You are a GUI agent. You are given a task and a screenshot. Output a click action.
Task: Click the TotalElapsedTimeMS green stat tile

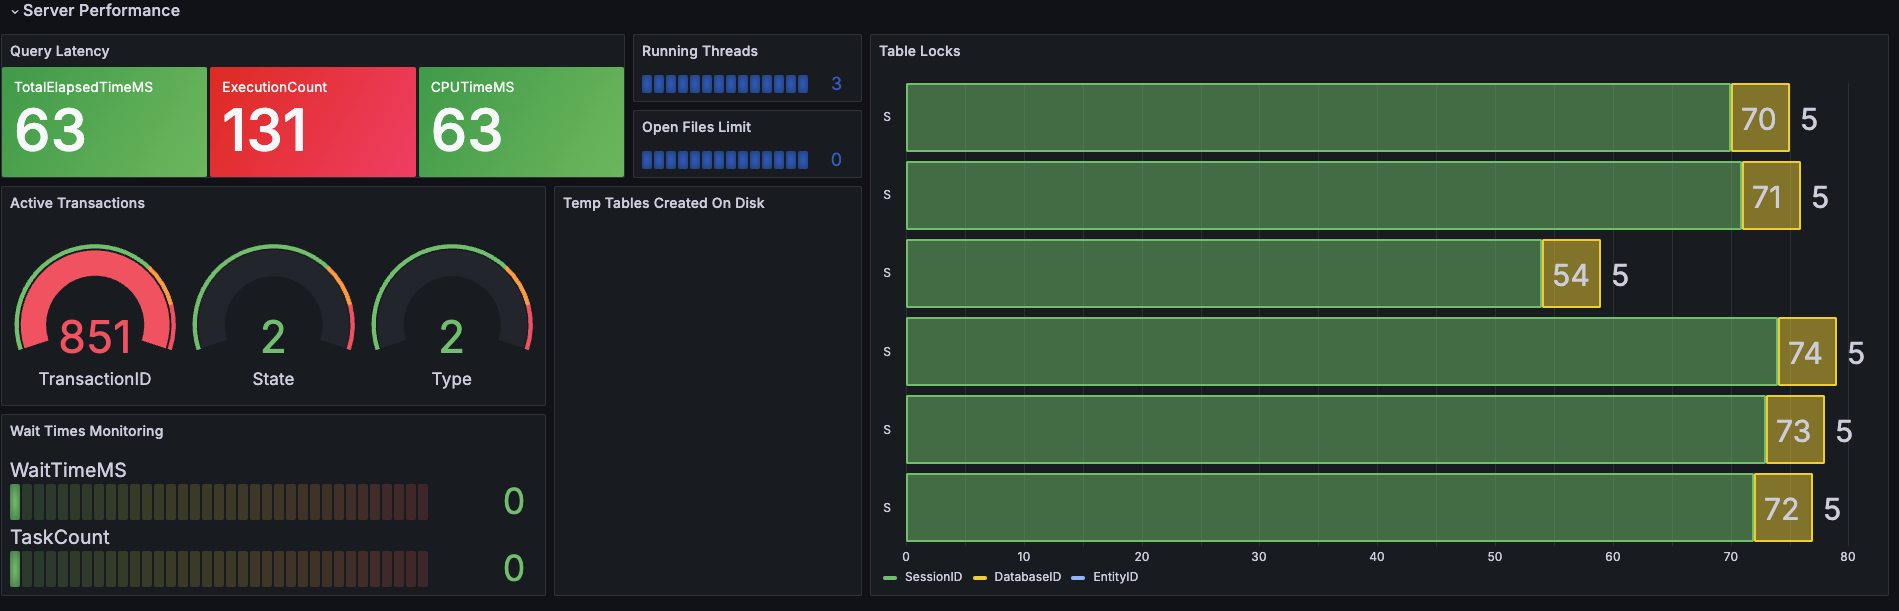pos(104,122)
